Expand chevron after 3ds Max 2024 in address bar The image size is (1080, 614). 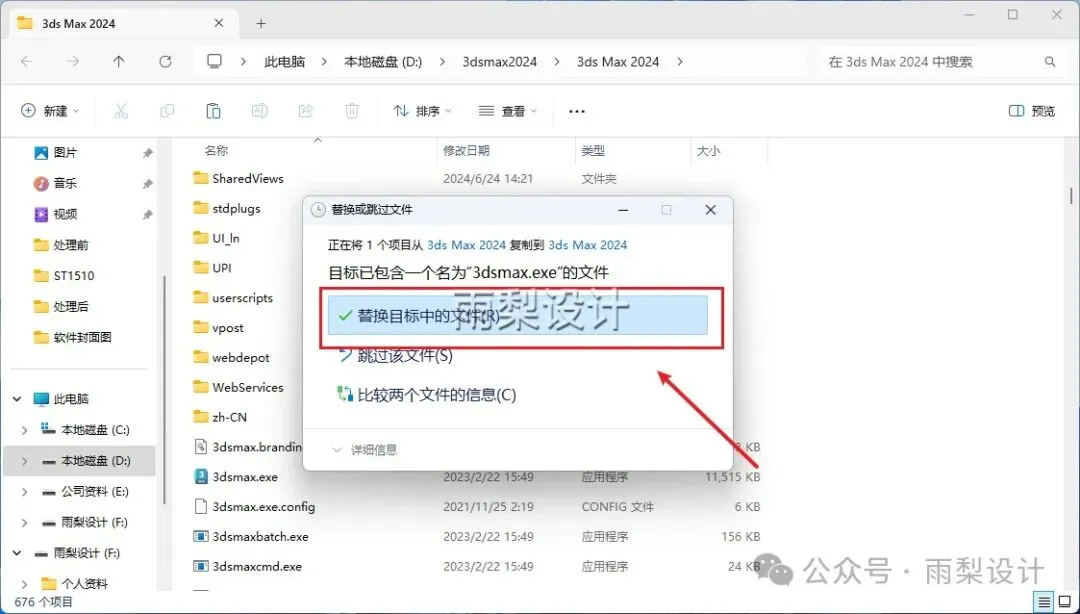point(680,61)
